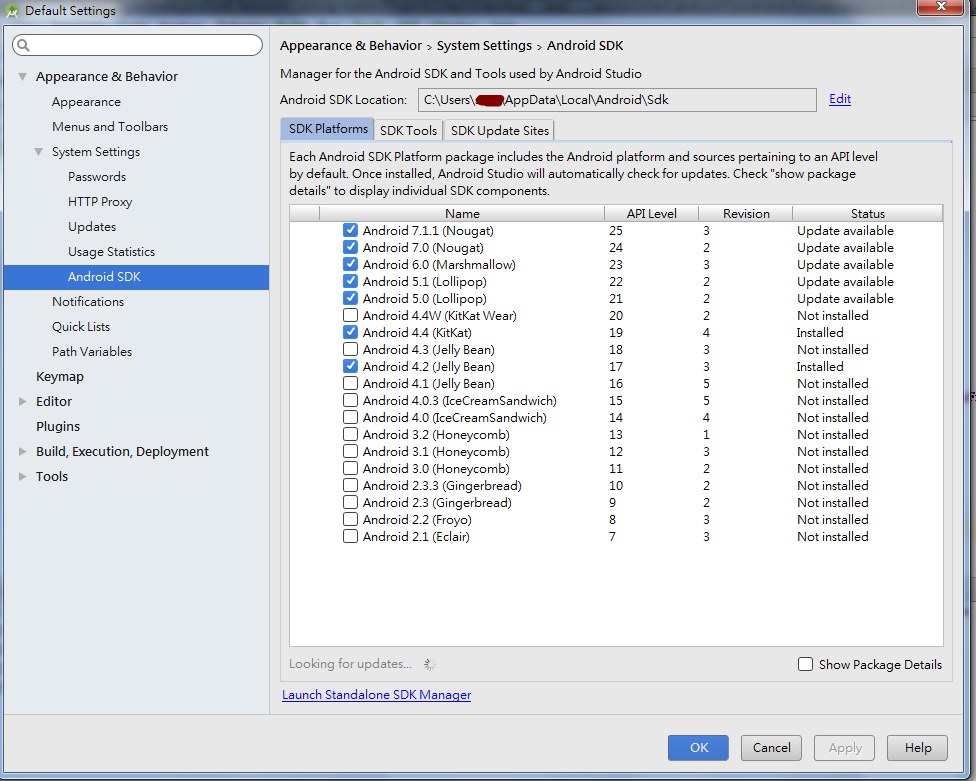Open HTTP Proxy settings
Image resolution: width=976 pixels, height=781 pixels.
click(100, 202)
